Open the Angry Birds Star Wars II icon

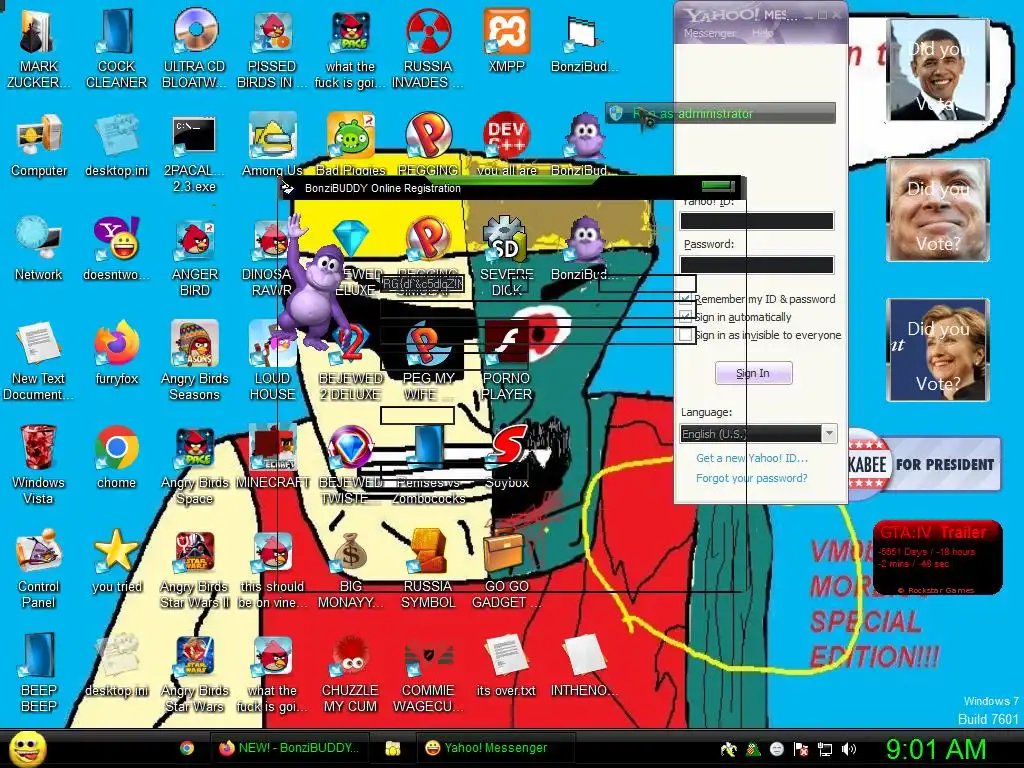tap(195, 570)
